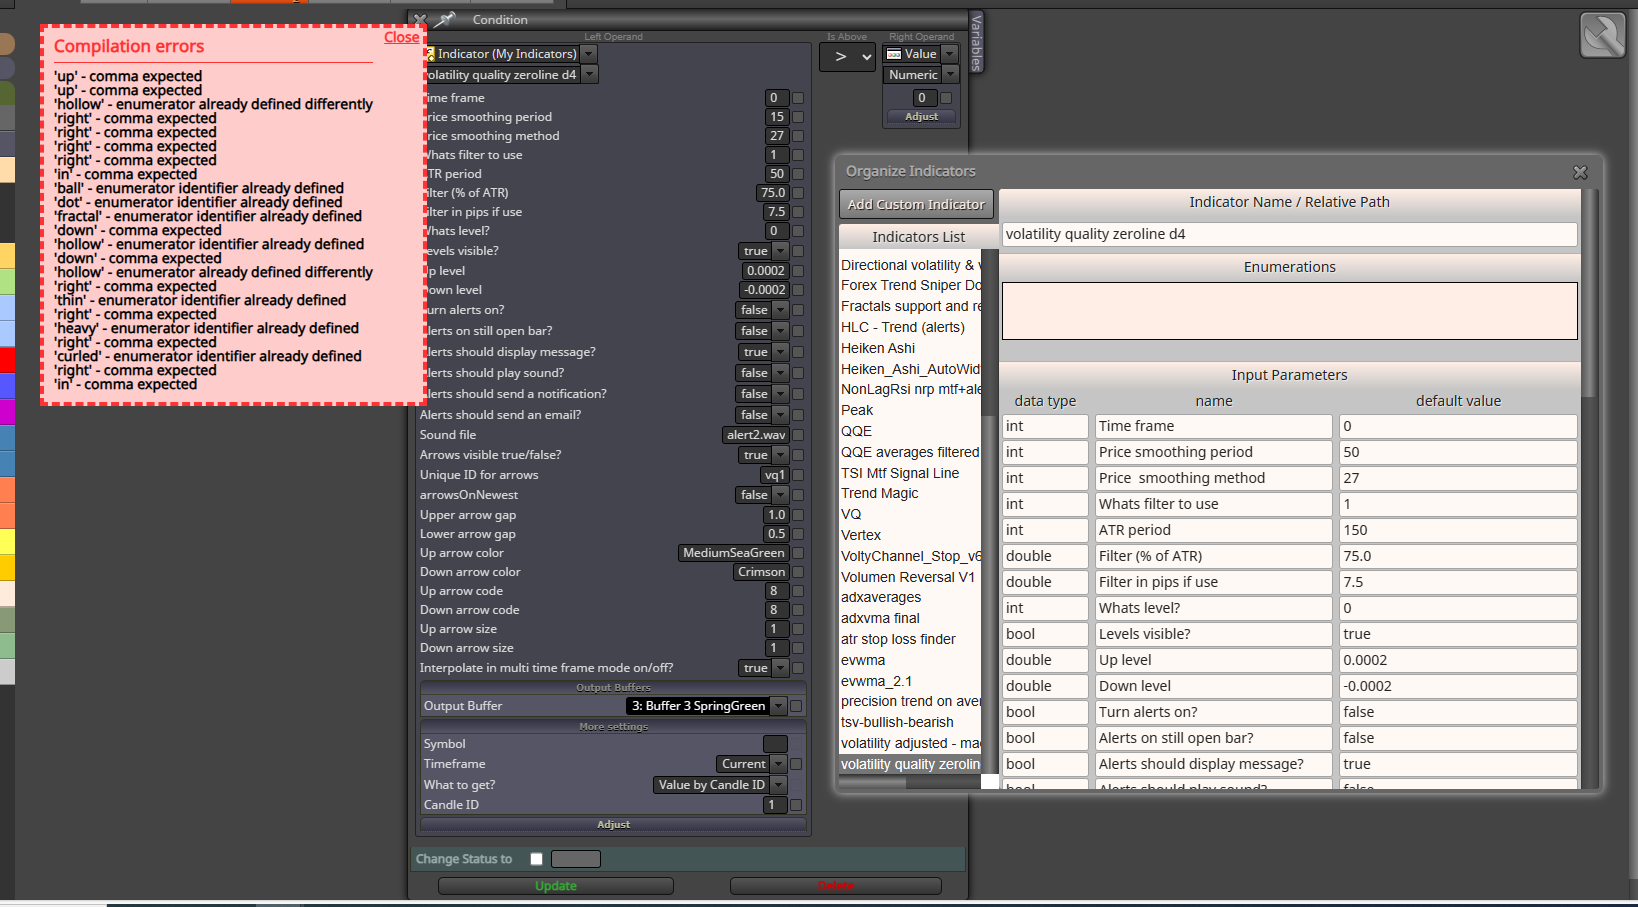Toggle checkbox beside Up arrow color
The image size is (1638, 907).
pyautogui.click(x=798, y=553)
